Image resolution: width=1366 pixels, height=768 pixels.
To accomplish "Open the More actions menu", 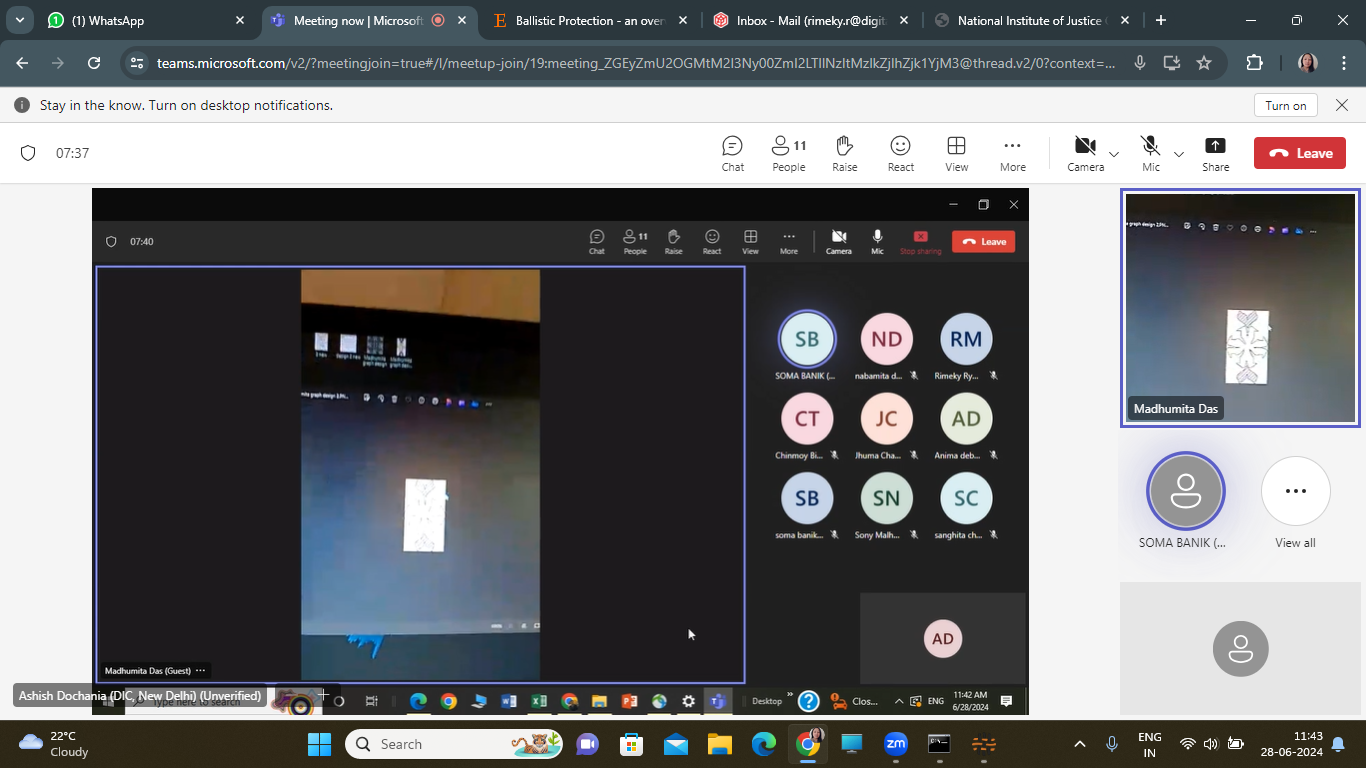I will (1013, 154).
